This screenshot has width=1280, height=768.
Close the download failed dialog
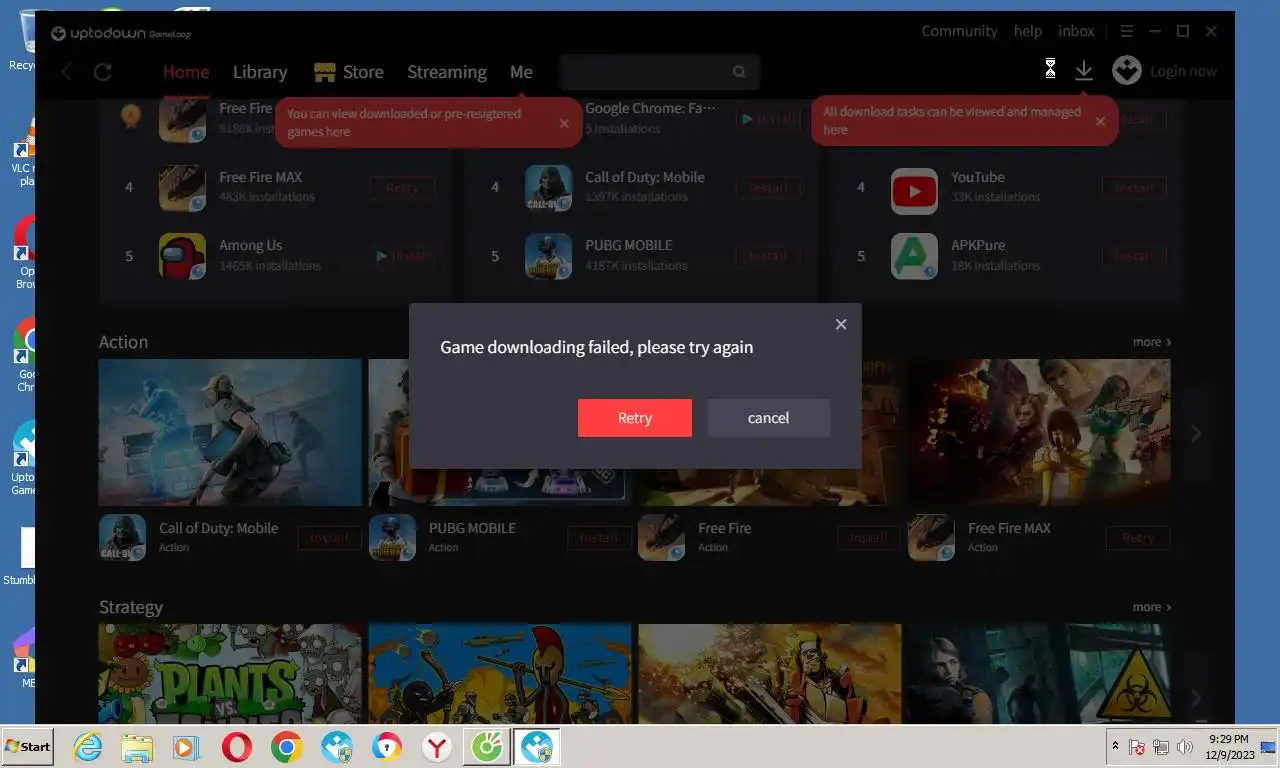pos(841,324)
